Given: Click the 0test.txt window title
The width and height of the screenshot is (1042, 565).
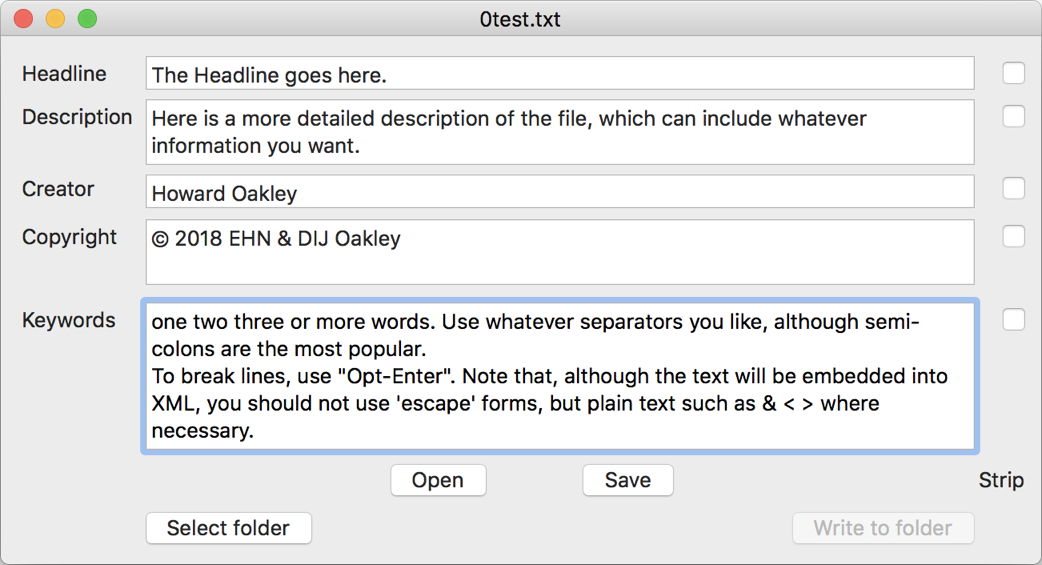Looking at the screenshot, I should tap(521, 18).
